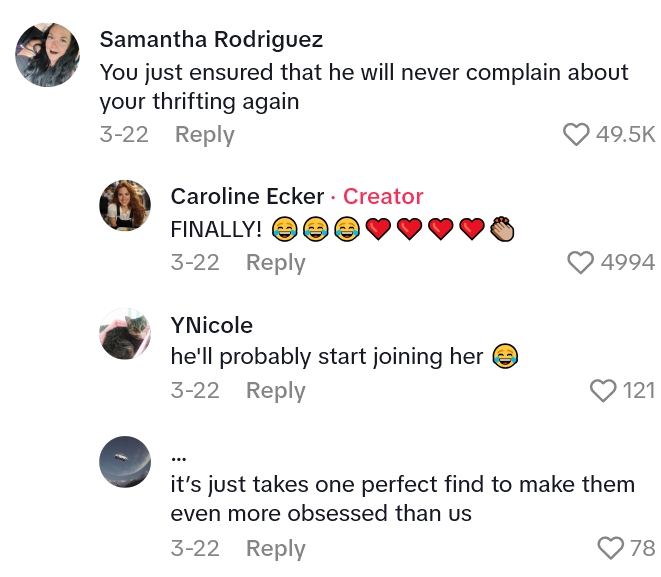Click the Creator badge label
Screen dimensions: 661x577
click(x=383, y=197)
